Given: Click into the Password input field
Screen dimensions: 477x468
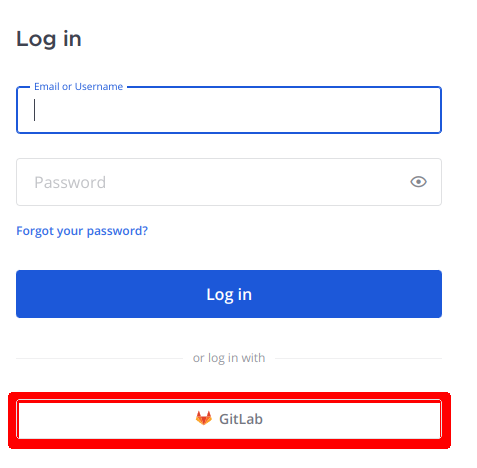Looking at the screenshot, I should (x=229, y=182).
